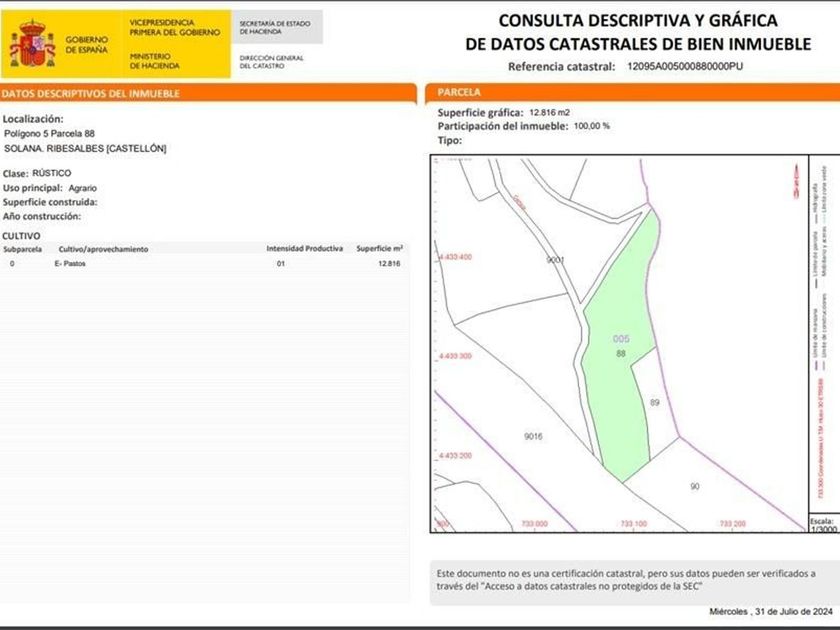Click parcel 89 on the map
This screenshot has width=840, height=630.
pos(655,402)
